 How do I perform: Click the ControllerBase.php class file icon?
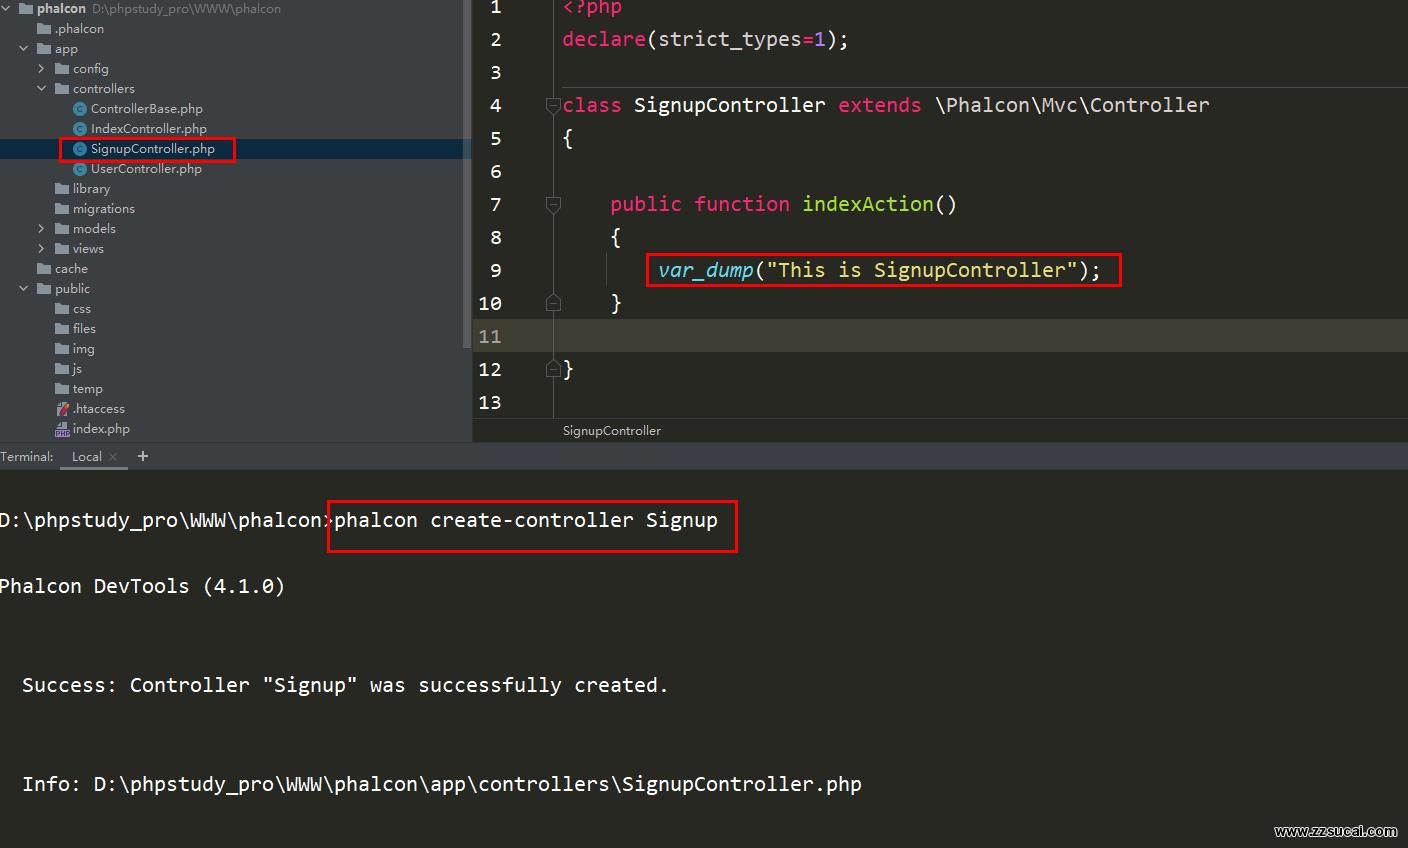click(80, 109)
